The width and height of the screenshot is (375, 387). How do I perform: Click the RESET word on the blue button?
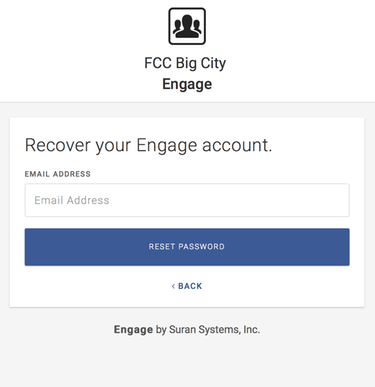[x=162, y=247]
